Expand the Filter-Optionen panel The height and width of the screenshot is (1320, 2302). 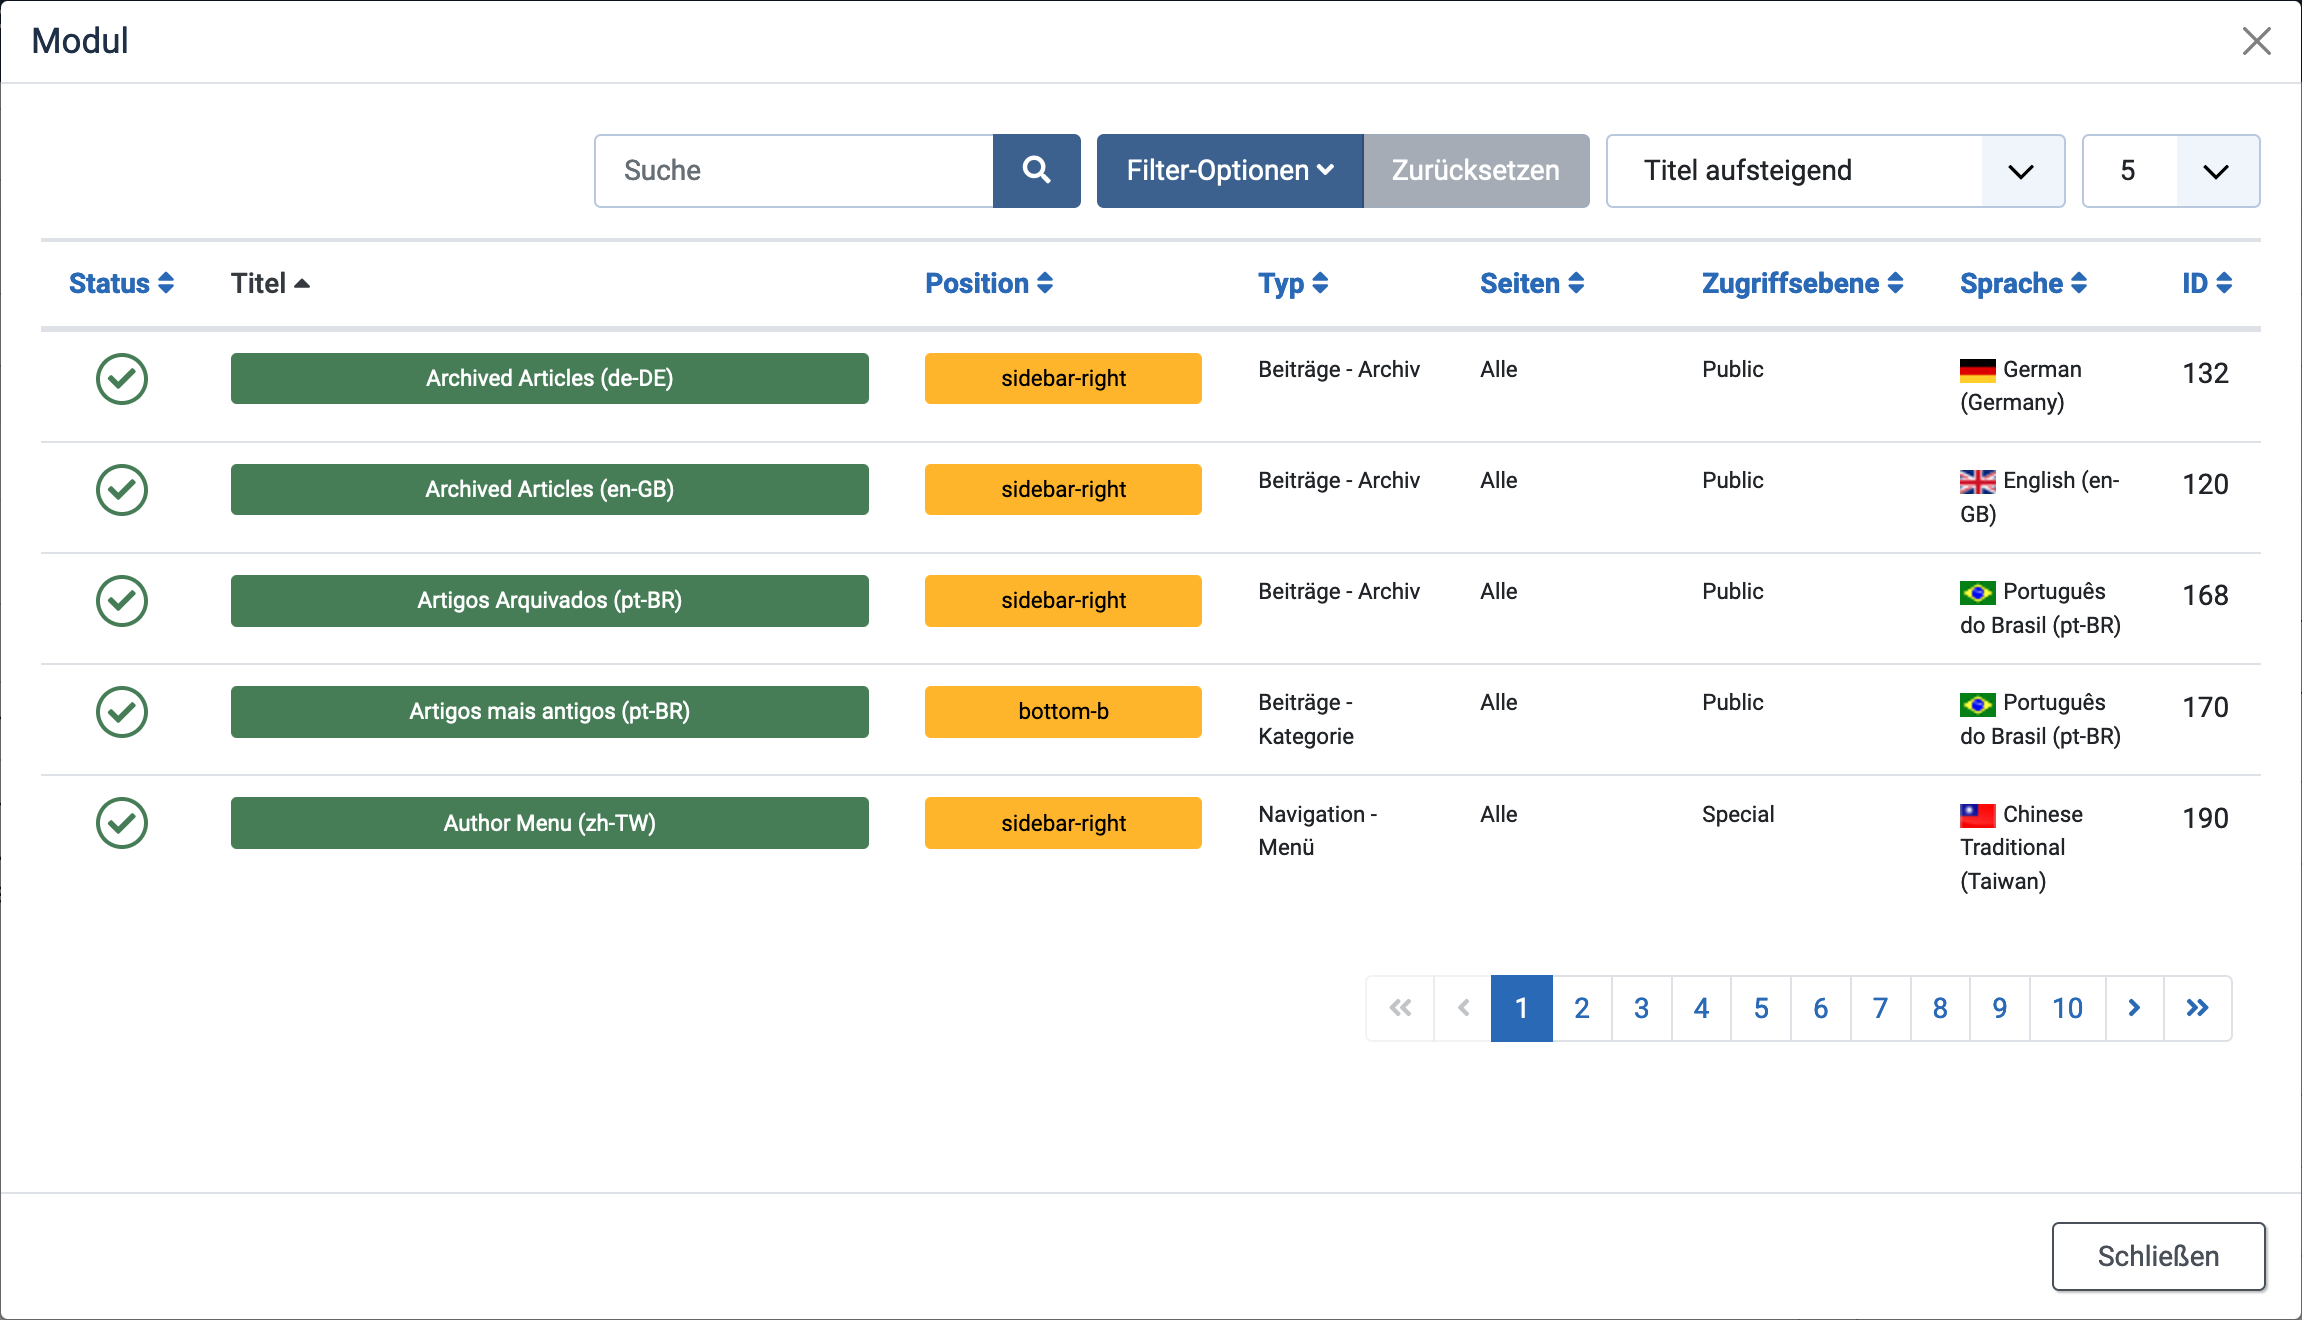(1230, 171)
